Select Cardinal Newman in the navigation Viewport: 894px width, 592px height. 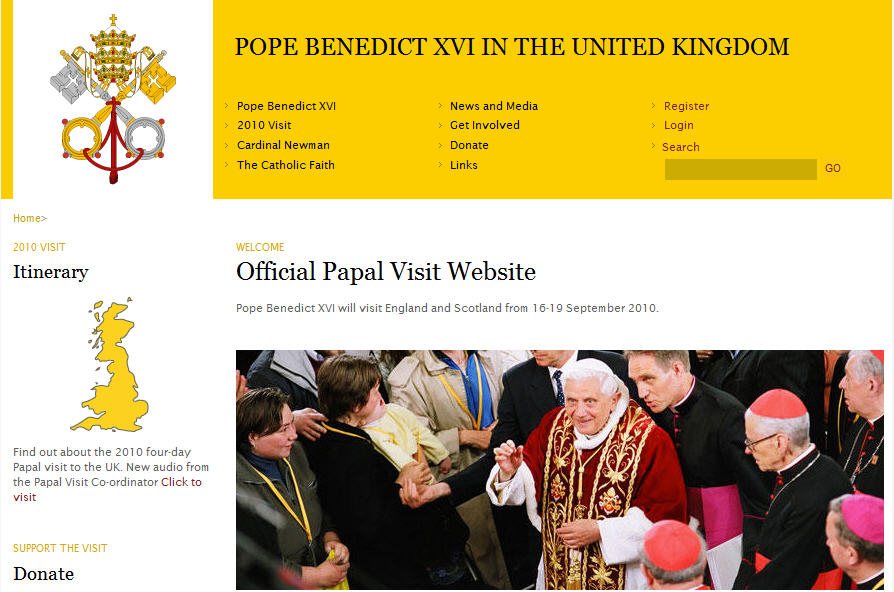pyautogui.click(x=283, y=145)
